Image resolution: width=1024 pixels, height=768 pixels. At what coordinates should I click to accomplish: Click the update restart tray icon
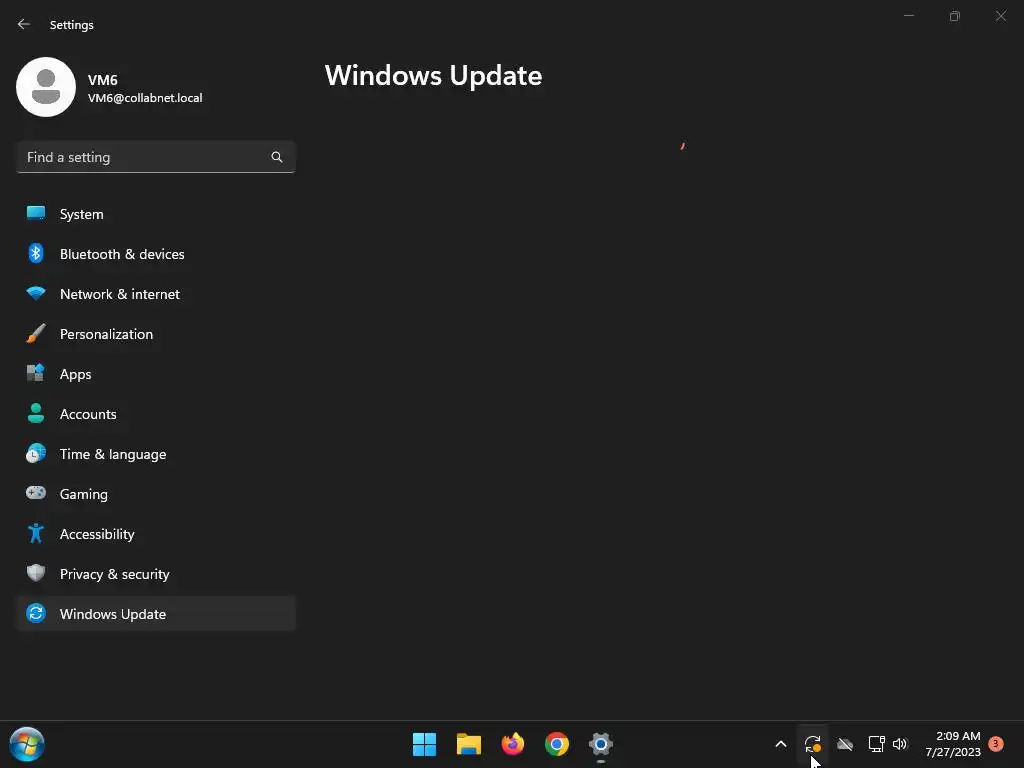(x=812, y=744)
